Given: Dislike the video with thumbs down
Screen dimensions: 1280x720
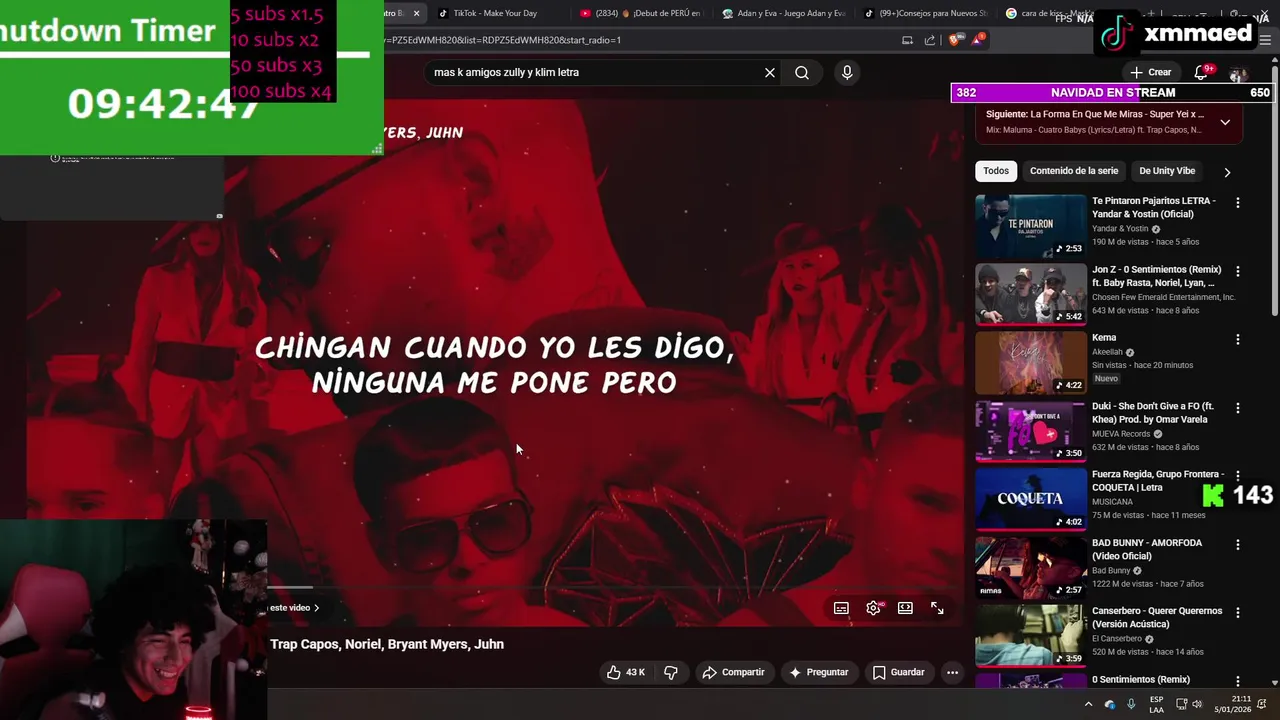Looking at the screenshot, I should coord(671,672).
